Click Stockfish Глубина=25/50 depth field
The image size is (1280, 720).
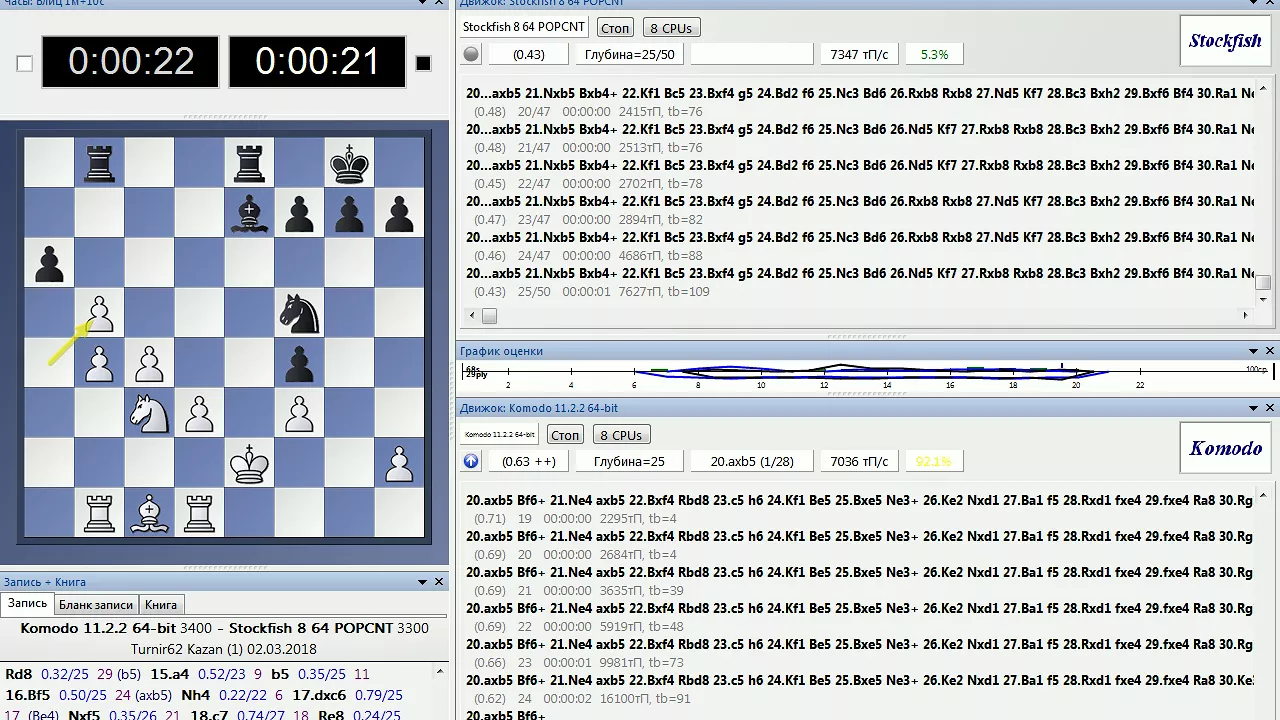click(x=629, y=54)
